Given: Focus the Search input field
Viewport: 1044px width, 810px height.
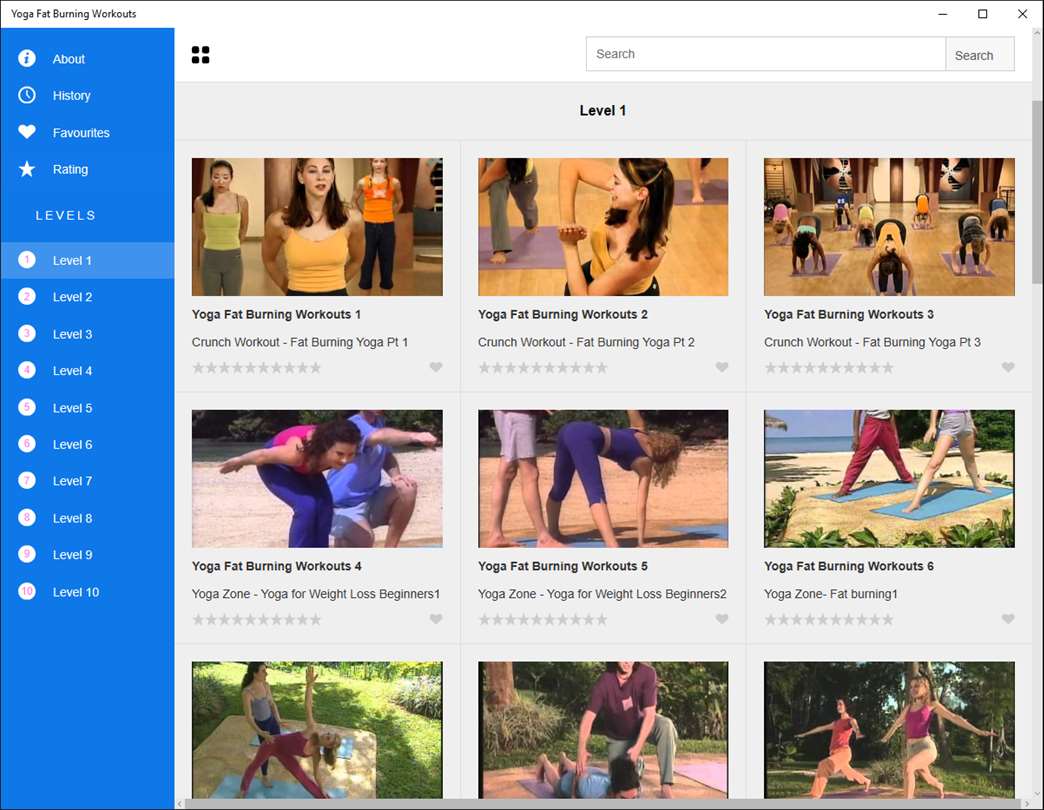Looking at the screenshot, I should pos(766,54).
